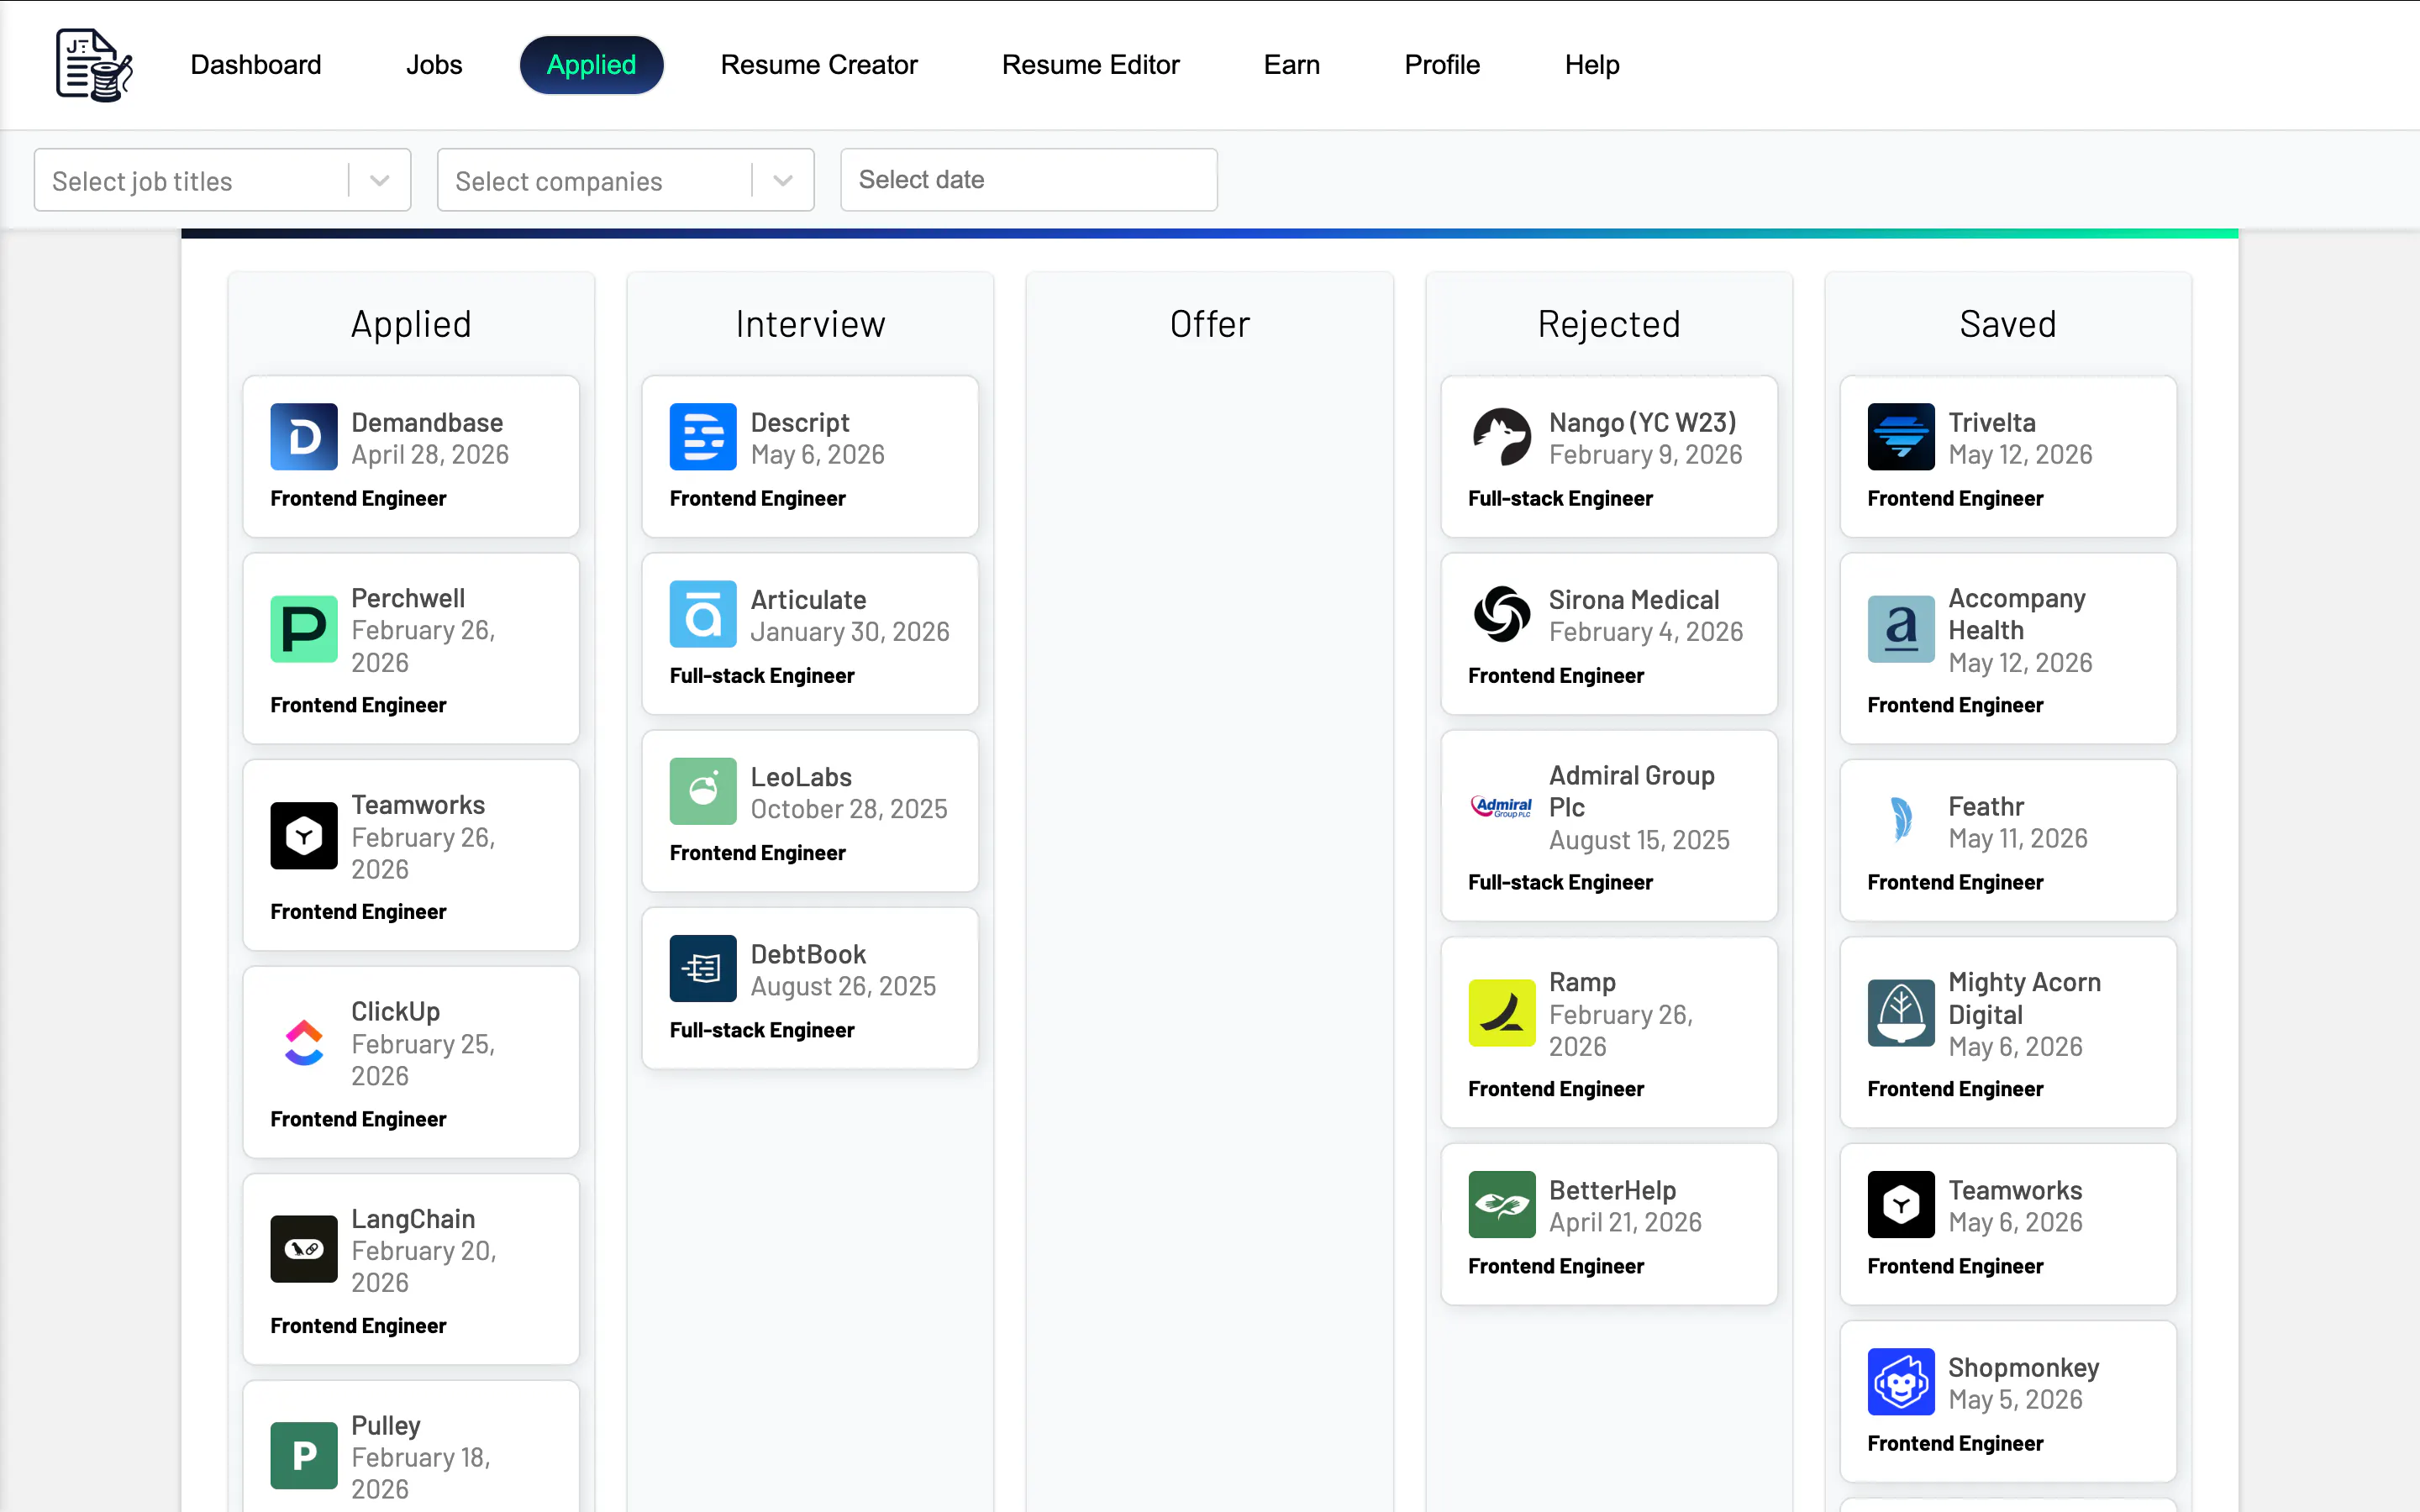Open the Resume Creator page
The width and height of the screenshot is (2420, 1512).
pyautogui.click(x=819, y=65)
